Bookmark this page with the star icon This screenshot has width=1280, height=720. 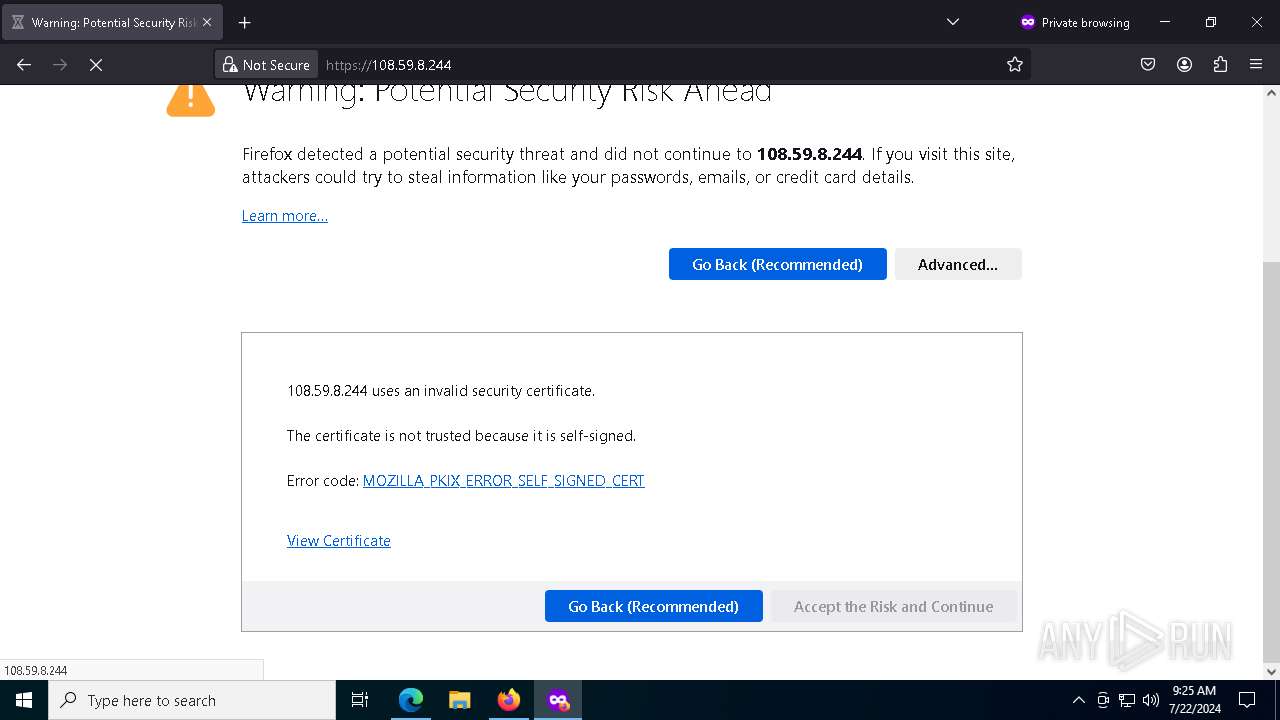pyautogui.click(x=1015, y=64)
